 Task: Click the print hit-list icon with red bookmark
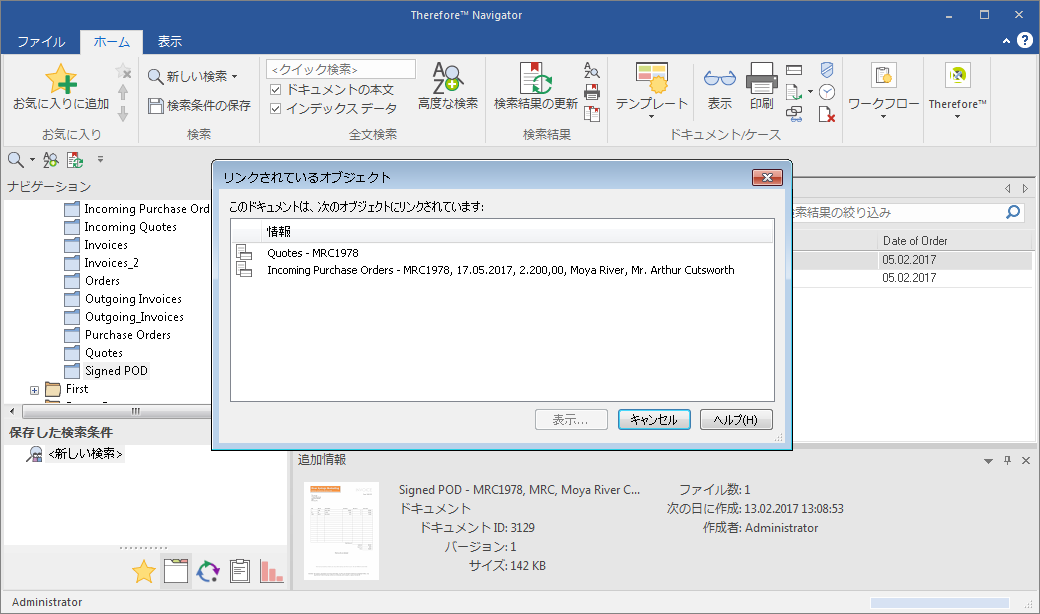click(592, 92)
